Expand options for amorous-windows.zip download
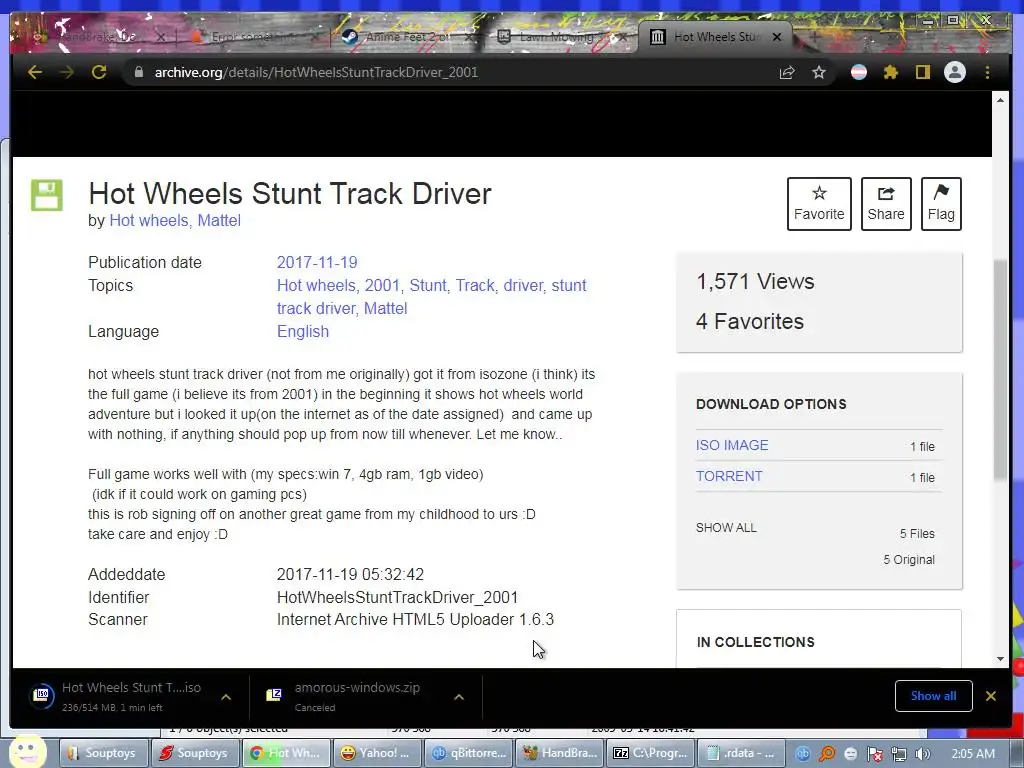1024x768 pixels. coord(459,697)
